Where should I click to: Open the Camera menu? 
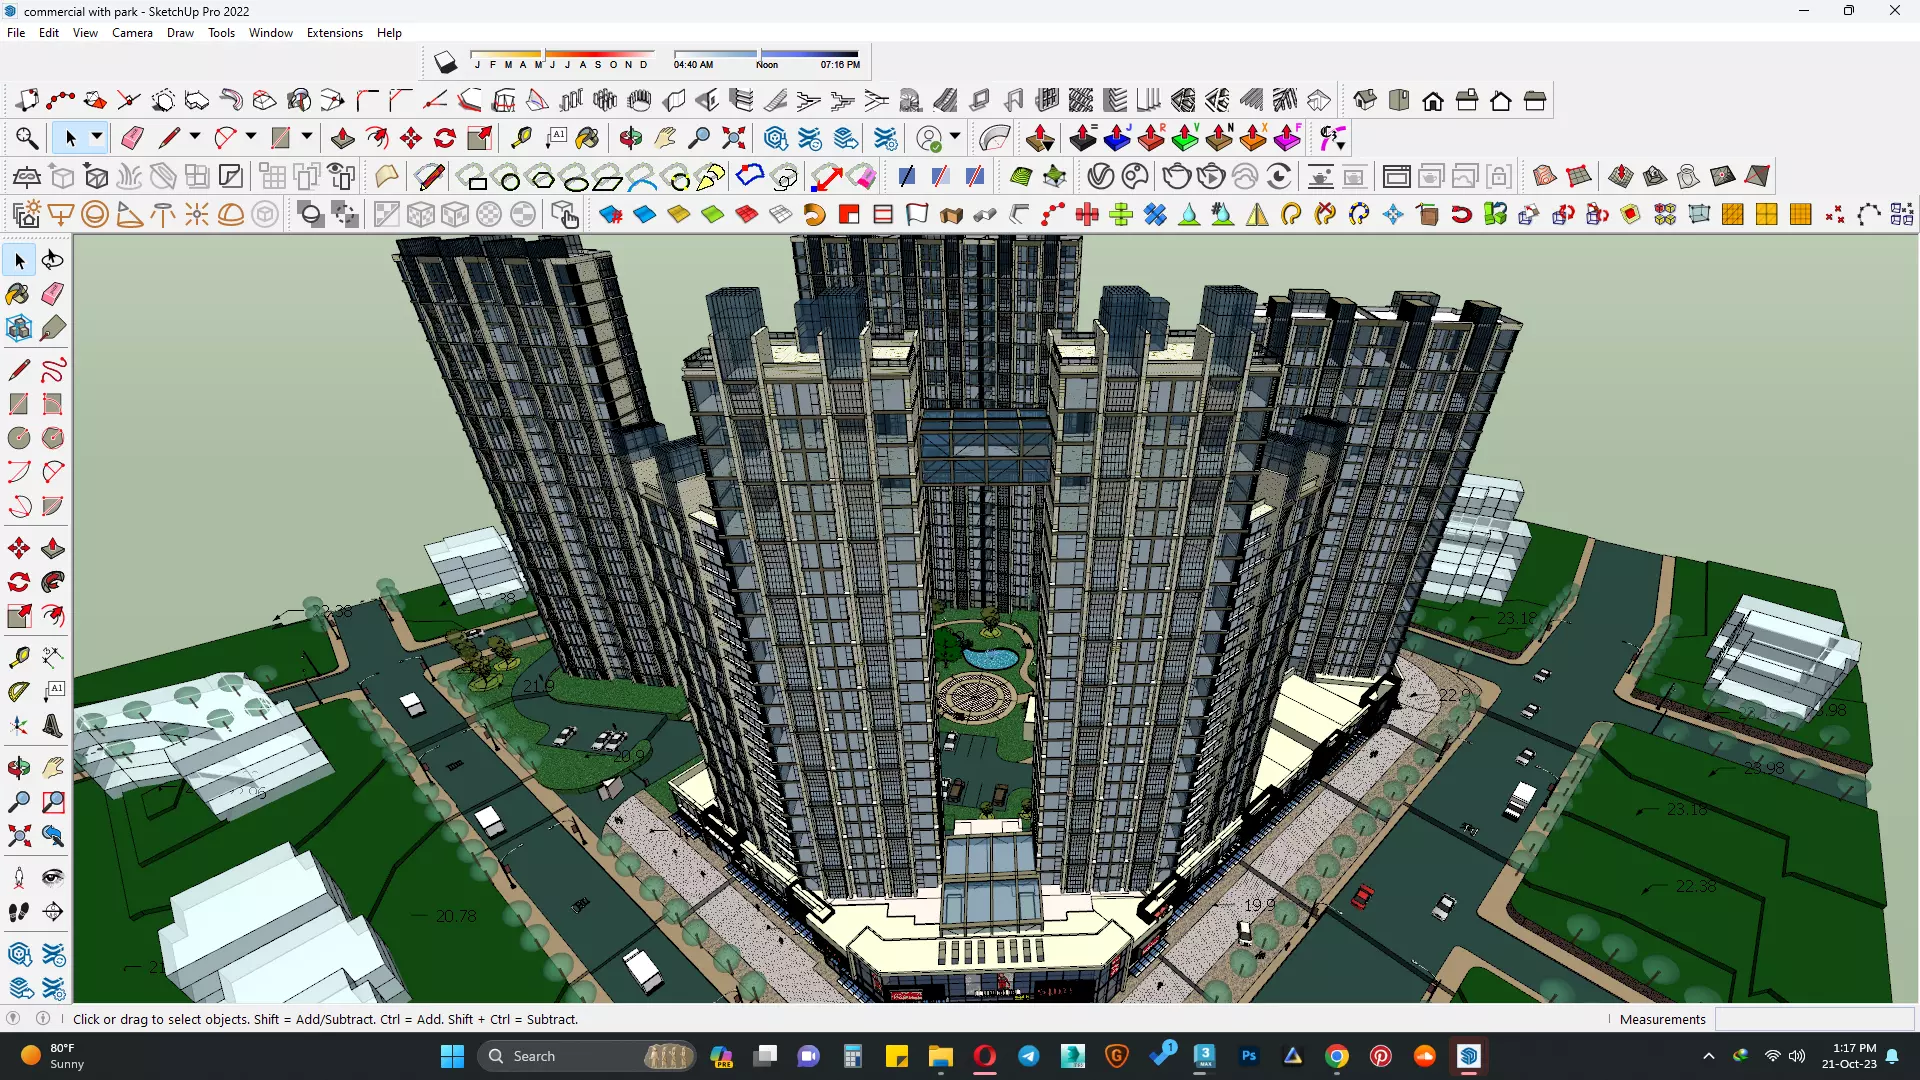132,33
